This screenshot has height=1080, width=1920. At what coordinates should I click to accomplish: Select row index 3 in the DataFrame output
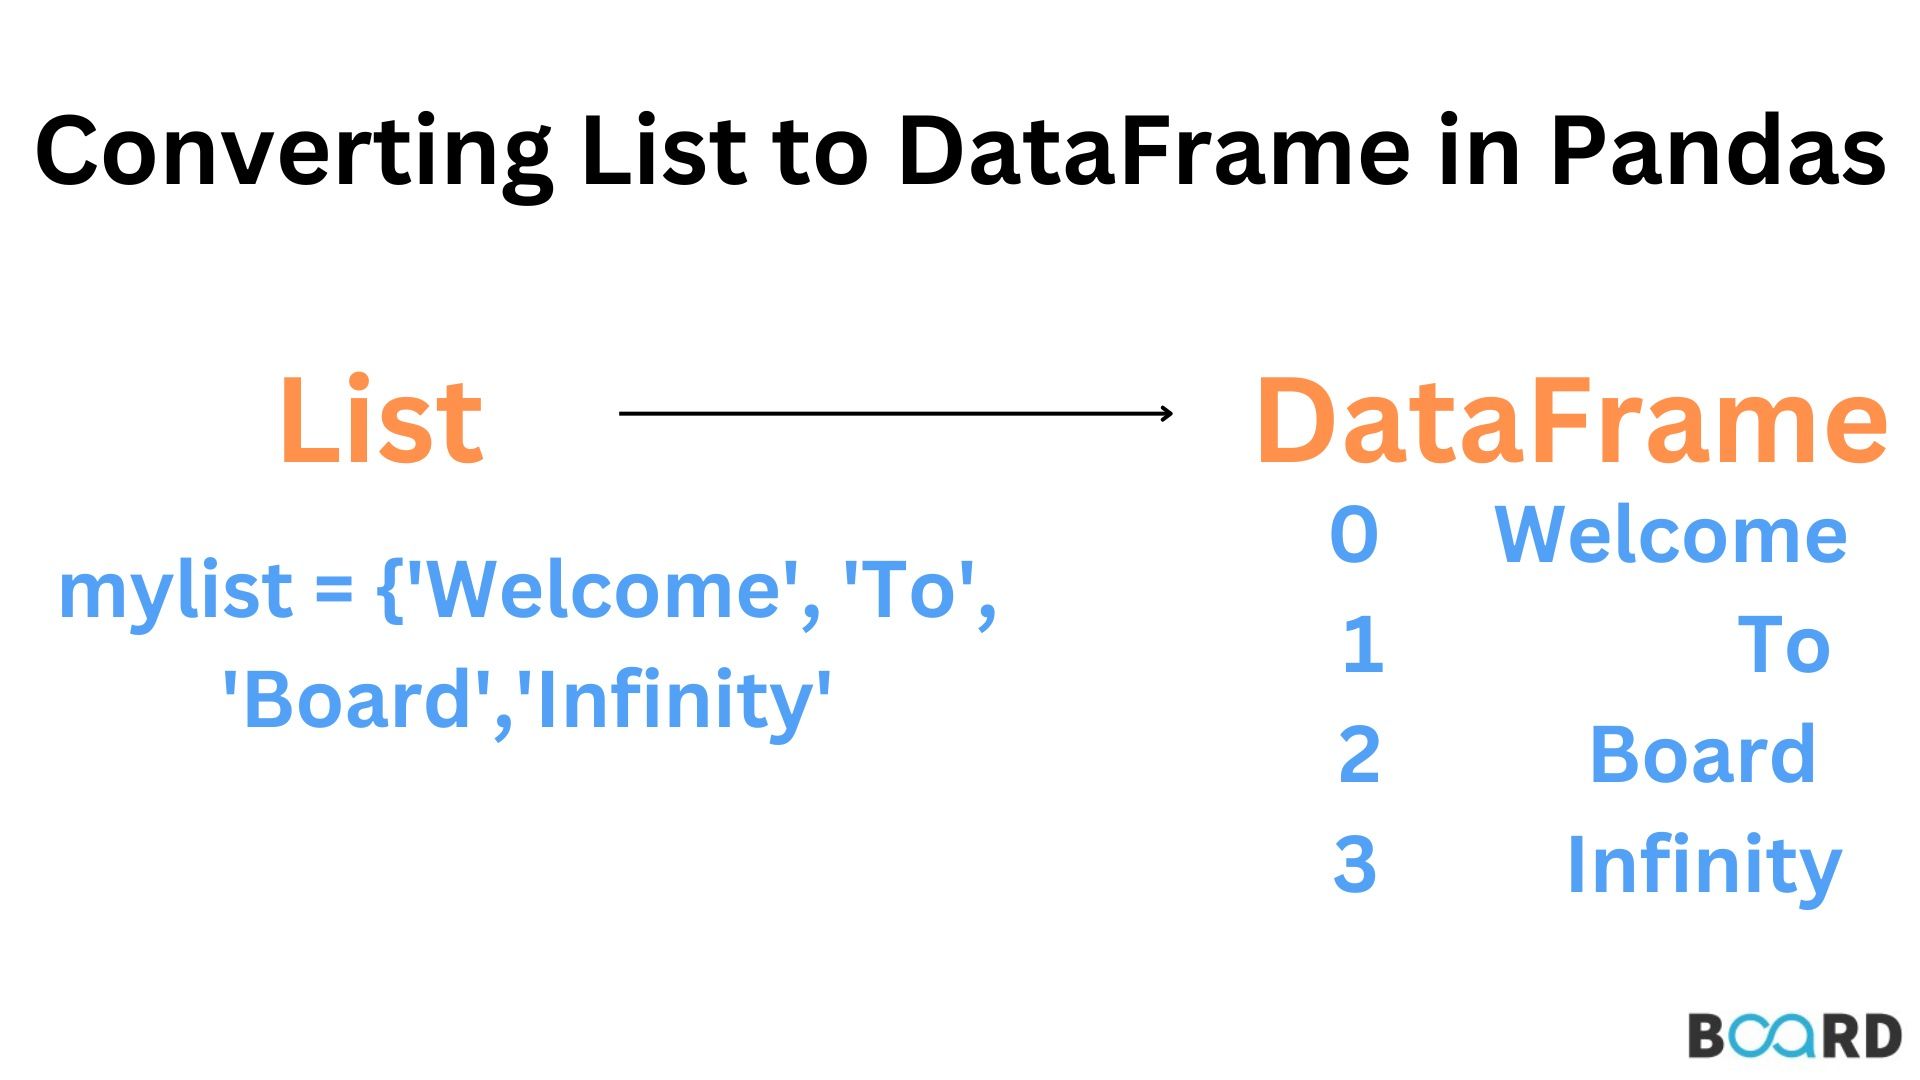1355,863
